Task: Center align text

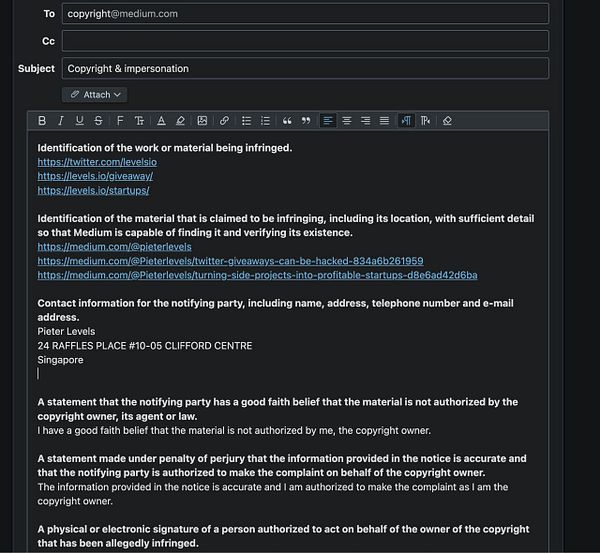Action: 347,121
